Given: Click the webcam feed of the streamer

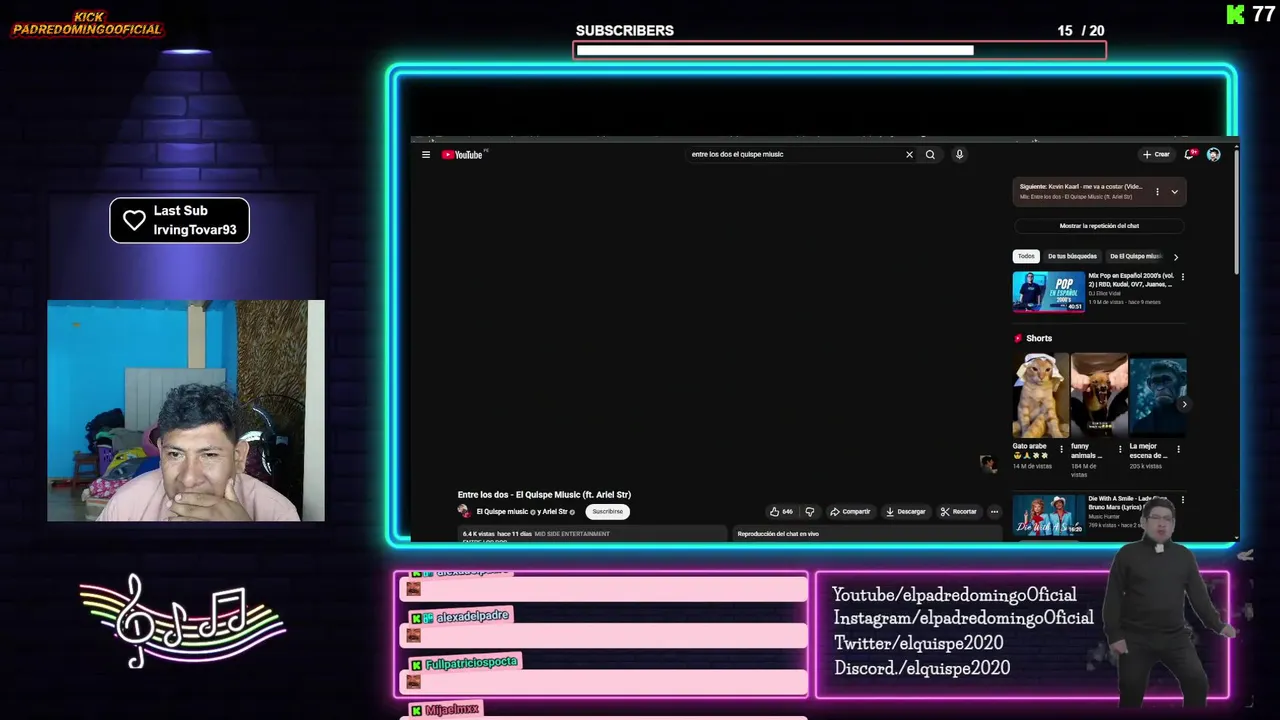Looking at the screenshot, I should pos(186,411).
